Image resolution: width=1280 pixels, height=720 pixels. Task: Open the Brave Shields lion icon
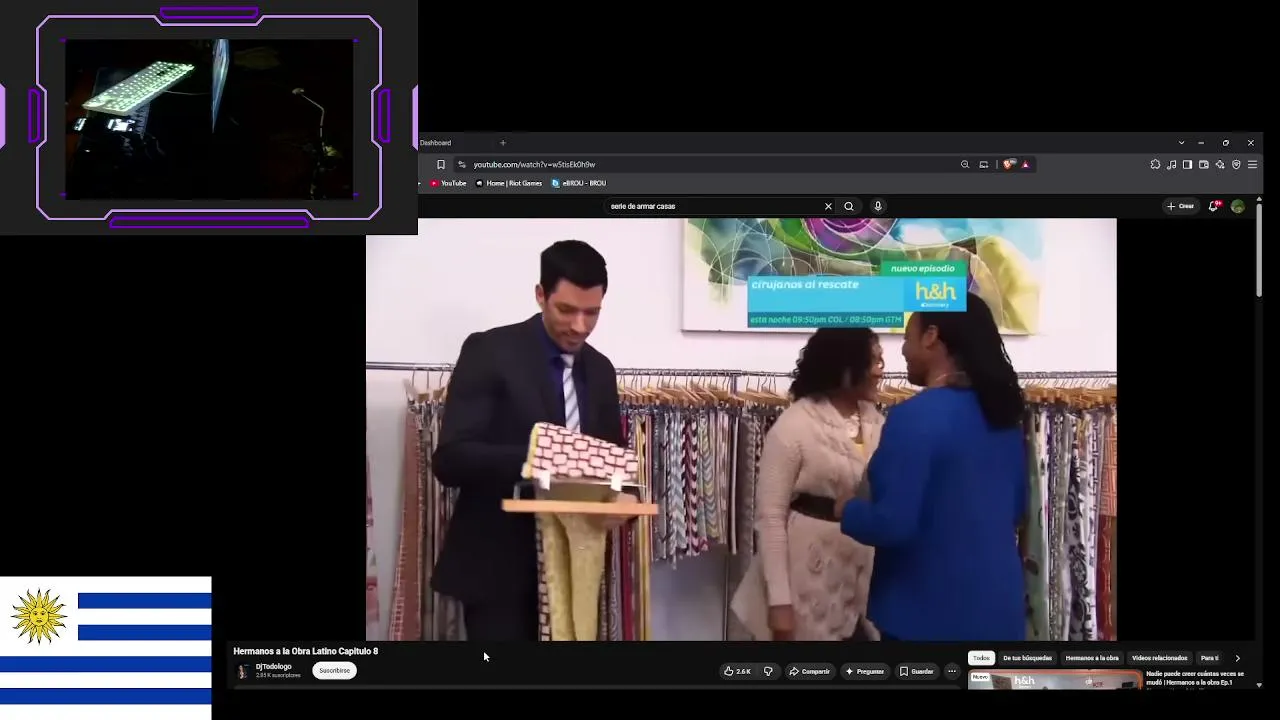pyautogui.click(x=1009, y=164)
